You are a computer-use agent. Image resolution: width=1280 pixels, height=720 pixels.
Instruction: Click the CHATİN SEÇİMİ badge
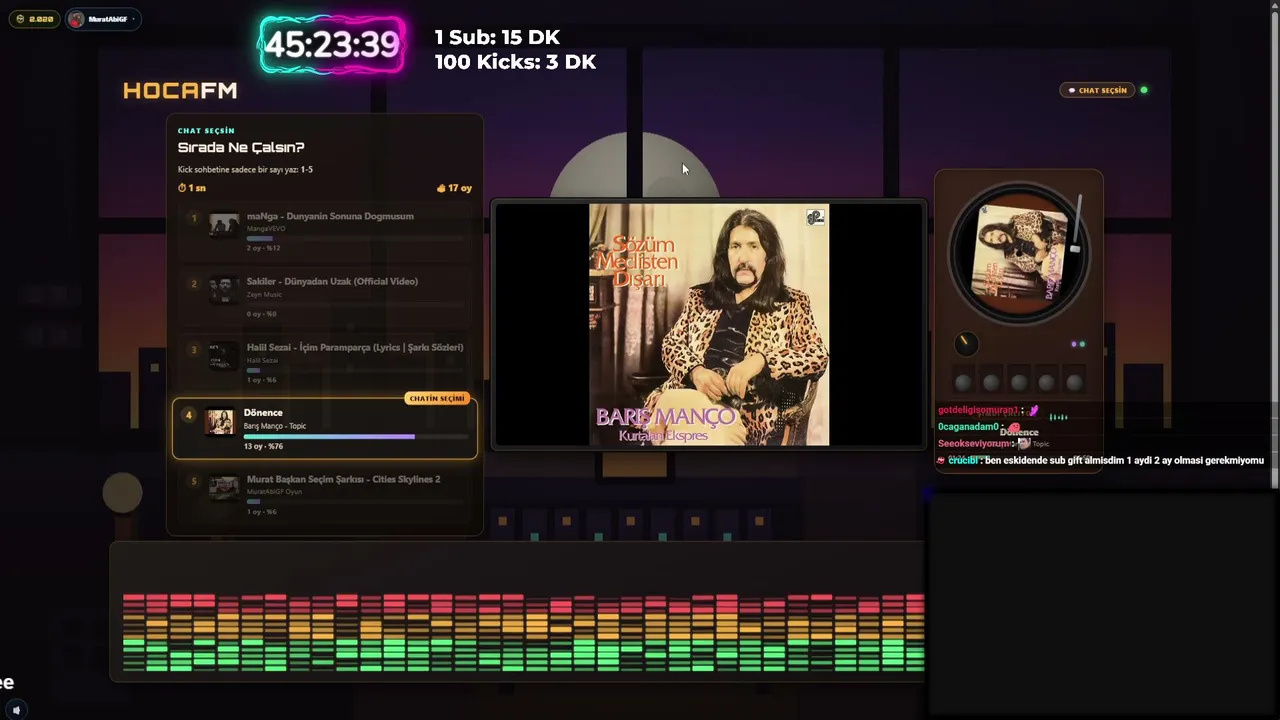pyautogui.click(x=437, y=398)
